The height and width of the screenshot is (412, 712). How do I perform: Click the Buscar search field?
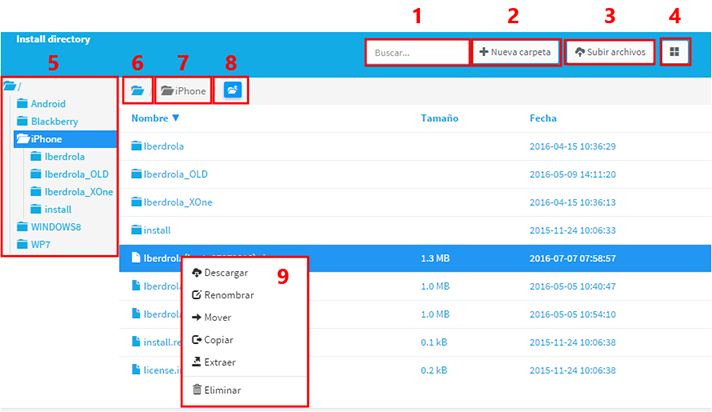[x=417, y=53]
